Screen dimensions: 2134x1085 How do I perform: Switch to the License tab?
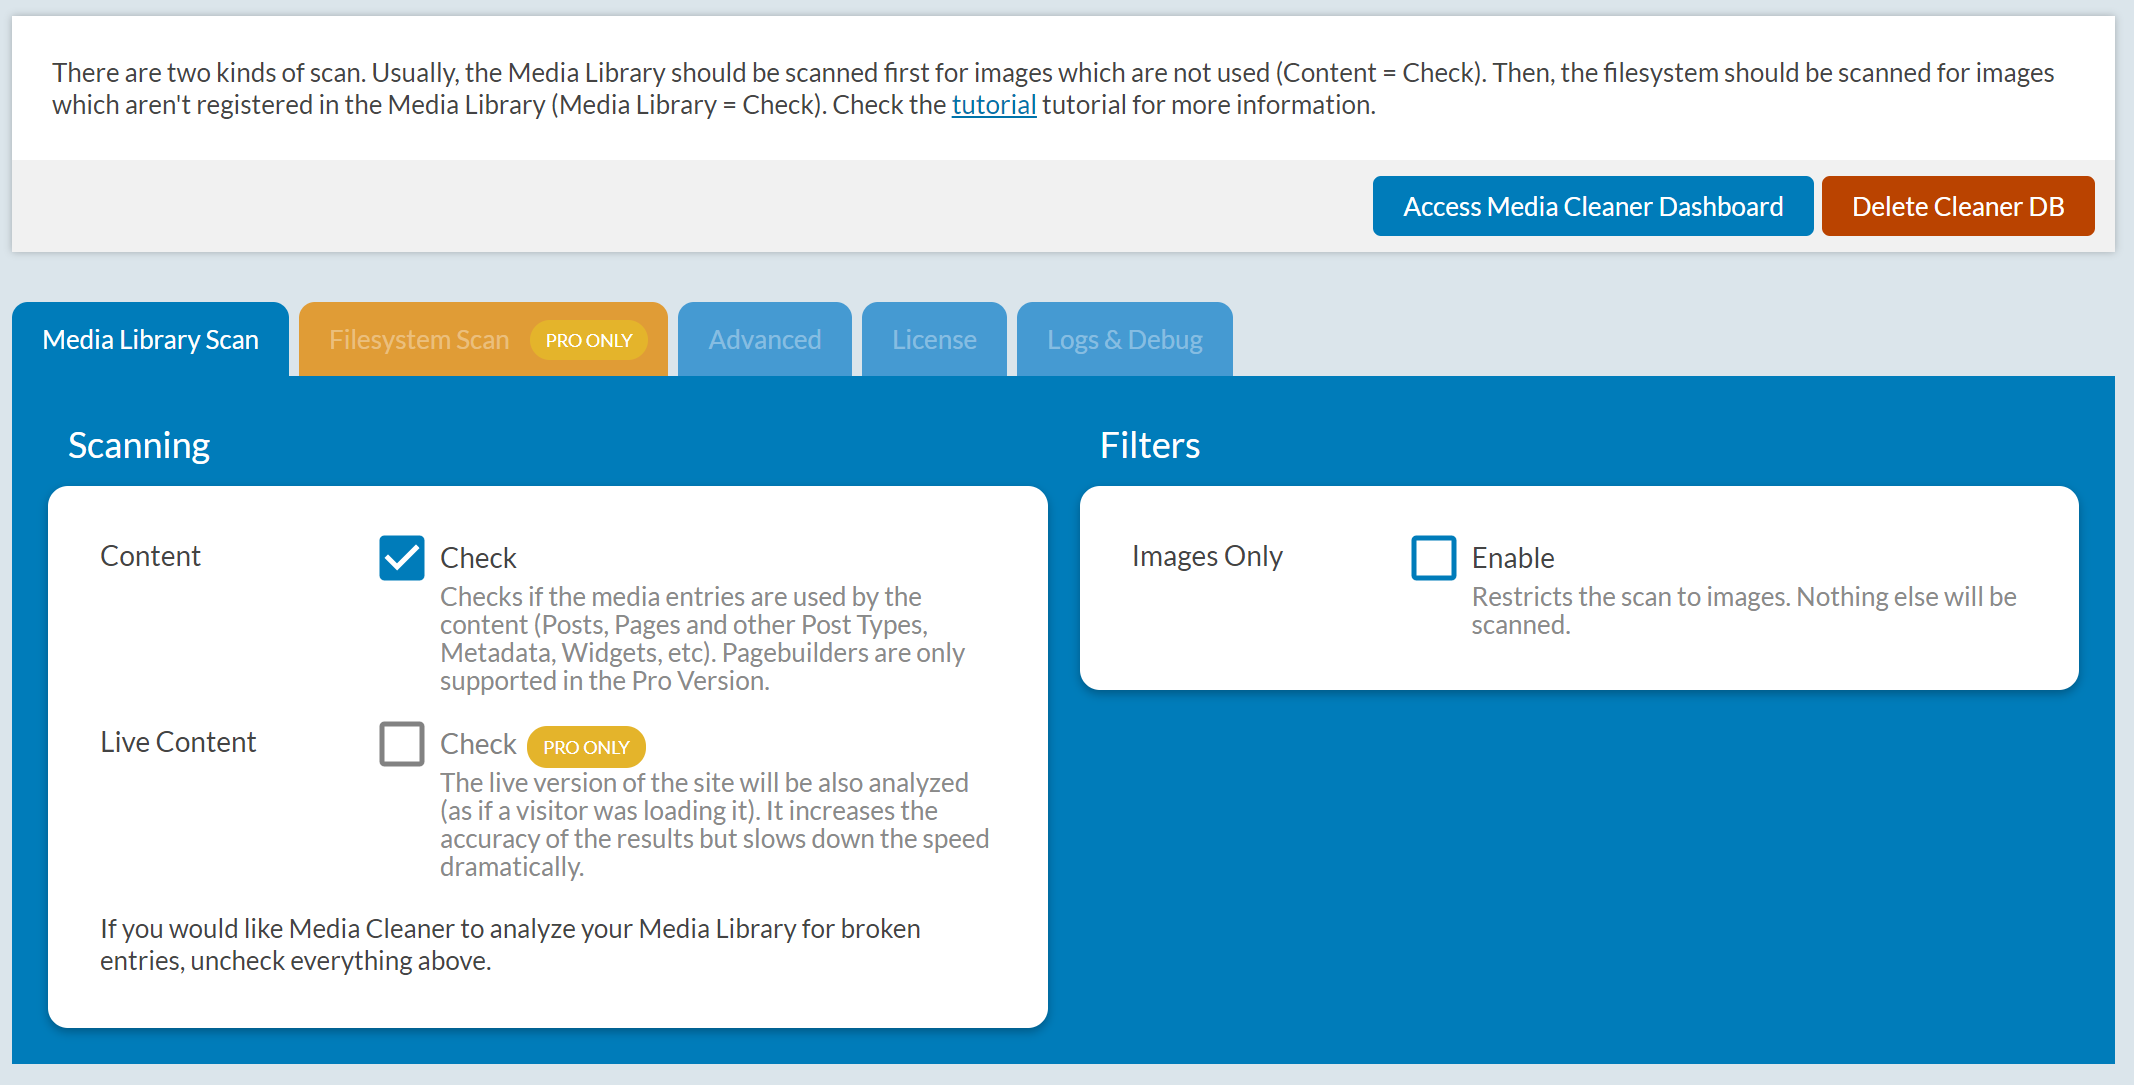[934, 340]
